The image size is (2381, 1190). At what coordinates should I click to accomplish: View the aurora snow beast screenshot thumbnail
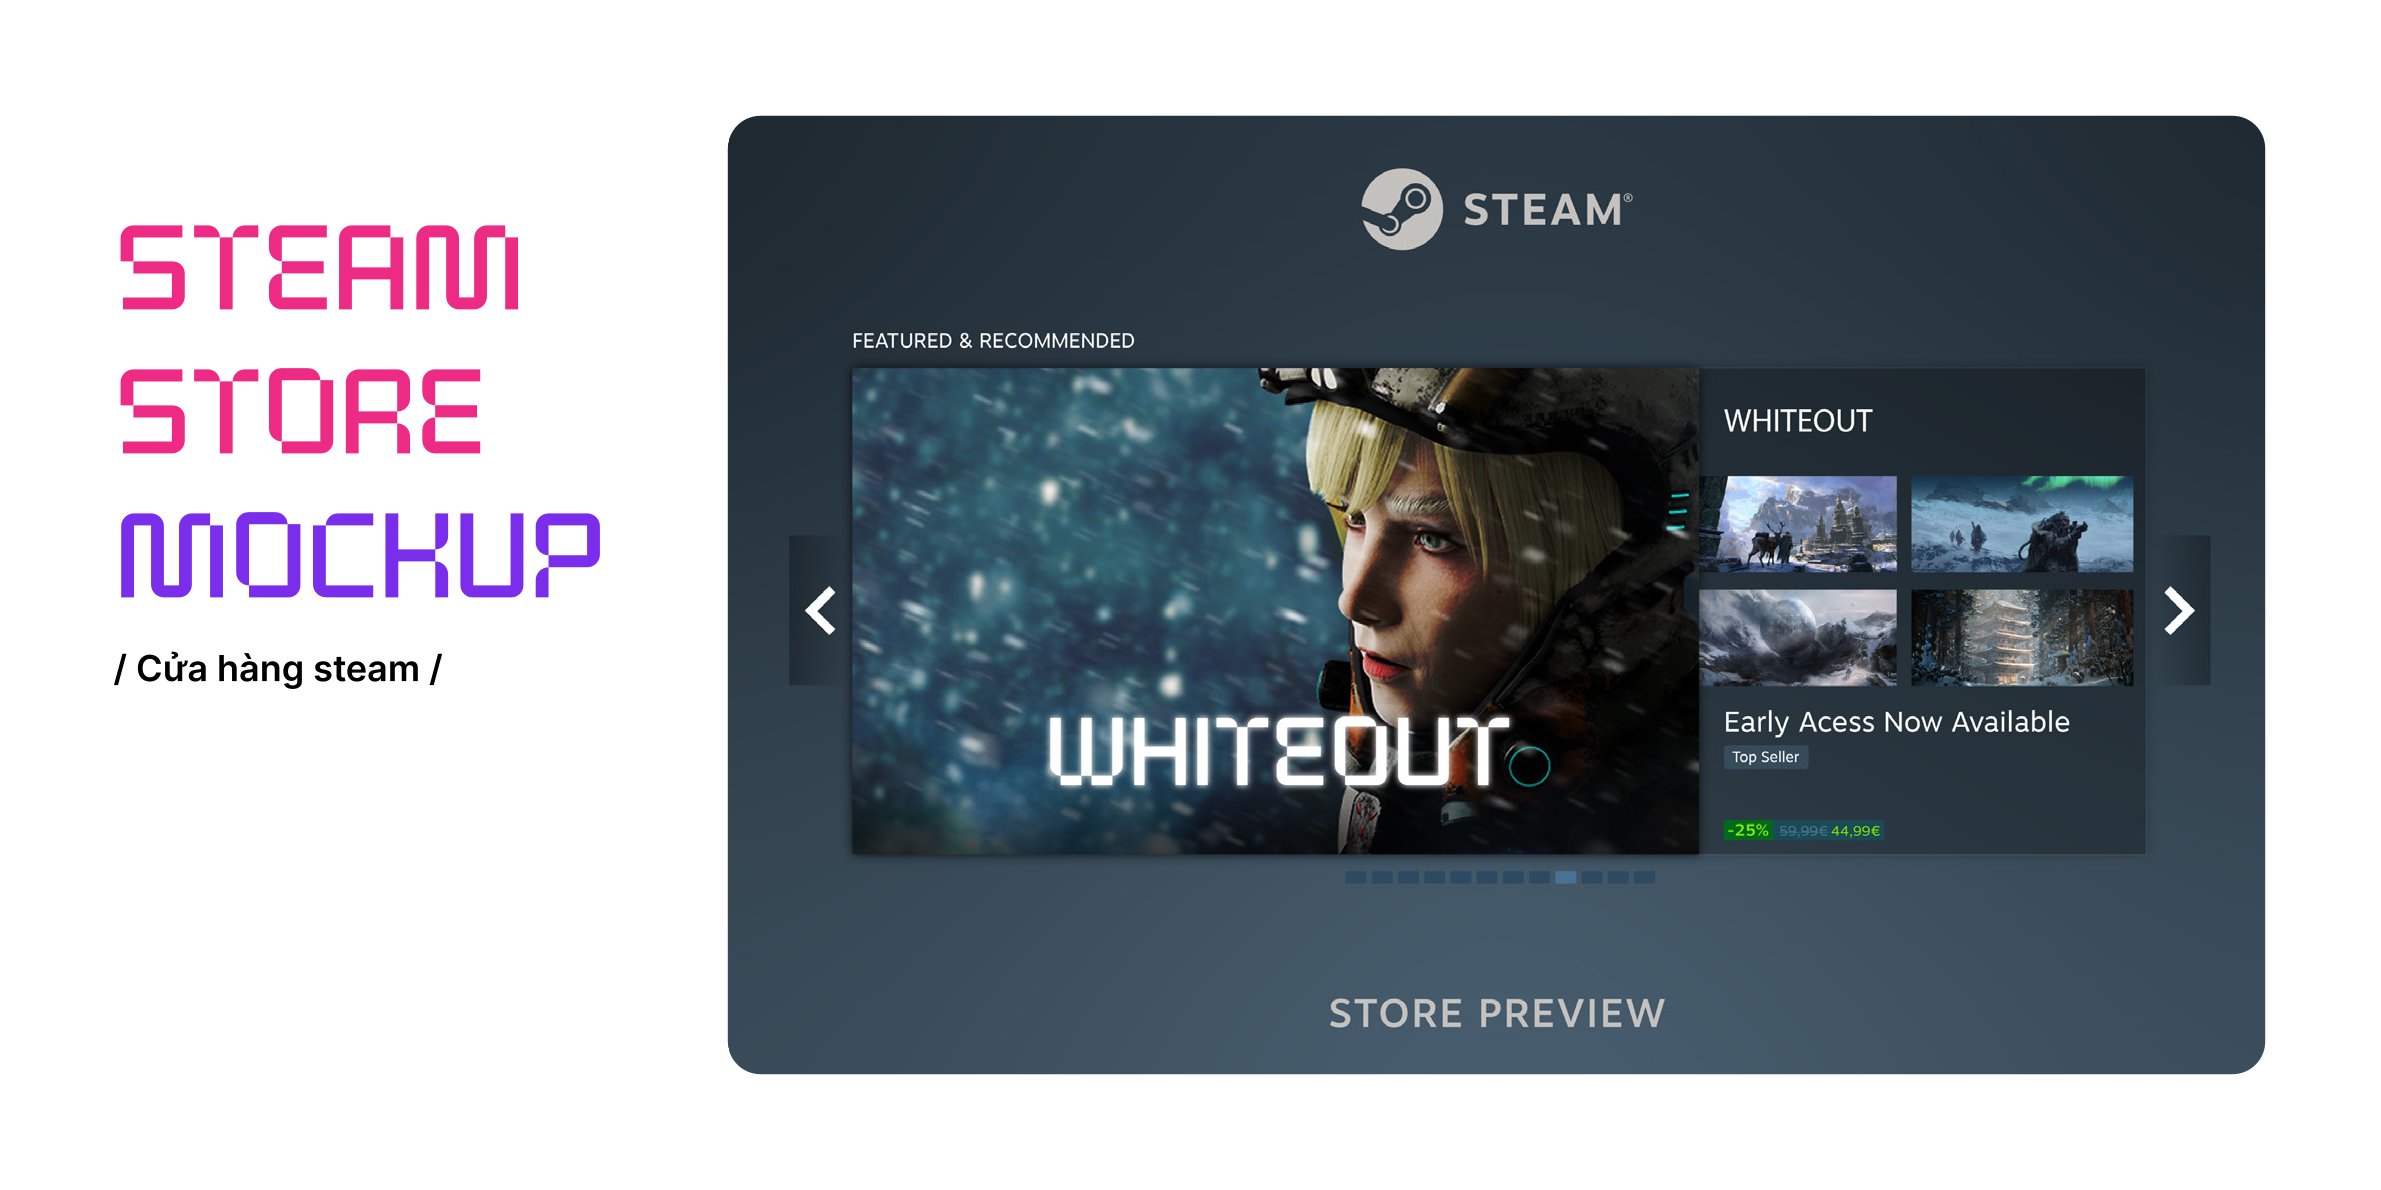tap(2022, 524)
